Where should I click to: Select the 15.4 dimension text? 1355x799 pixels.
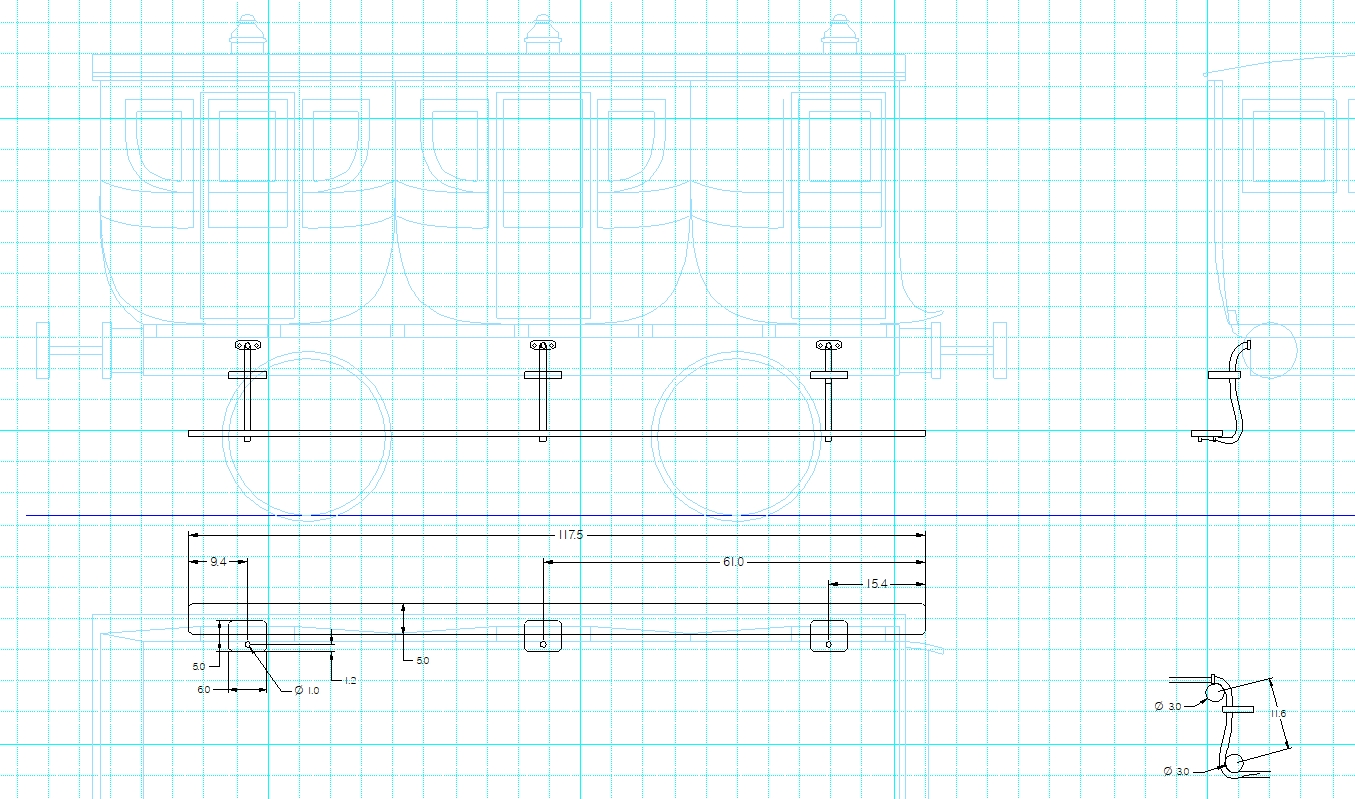[x=877, y=583]
